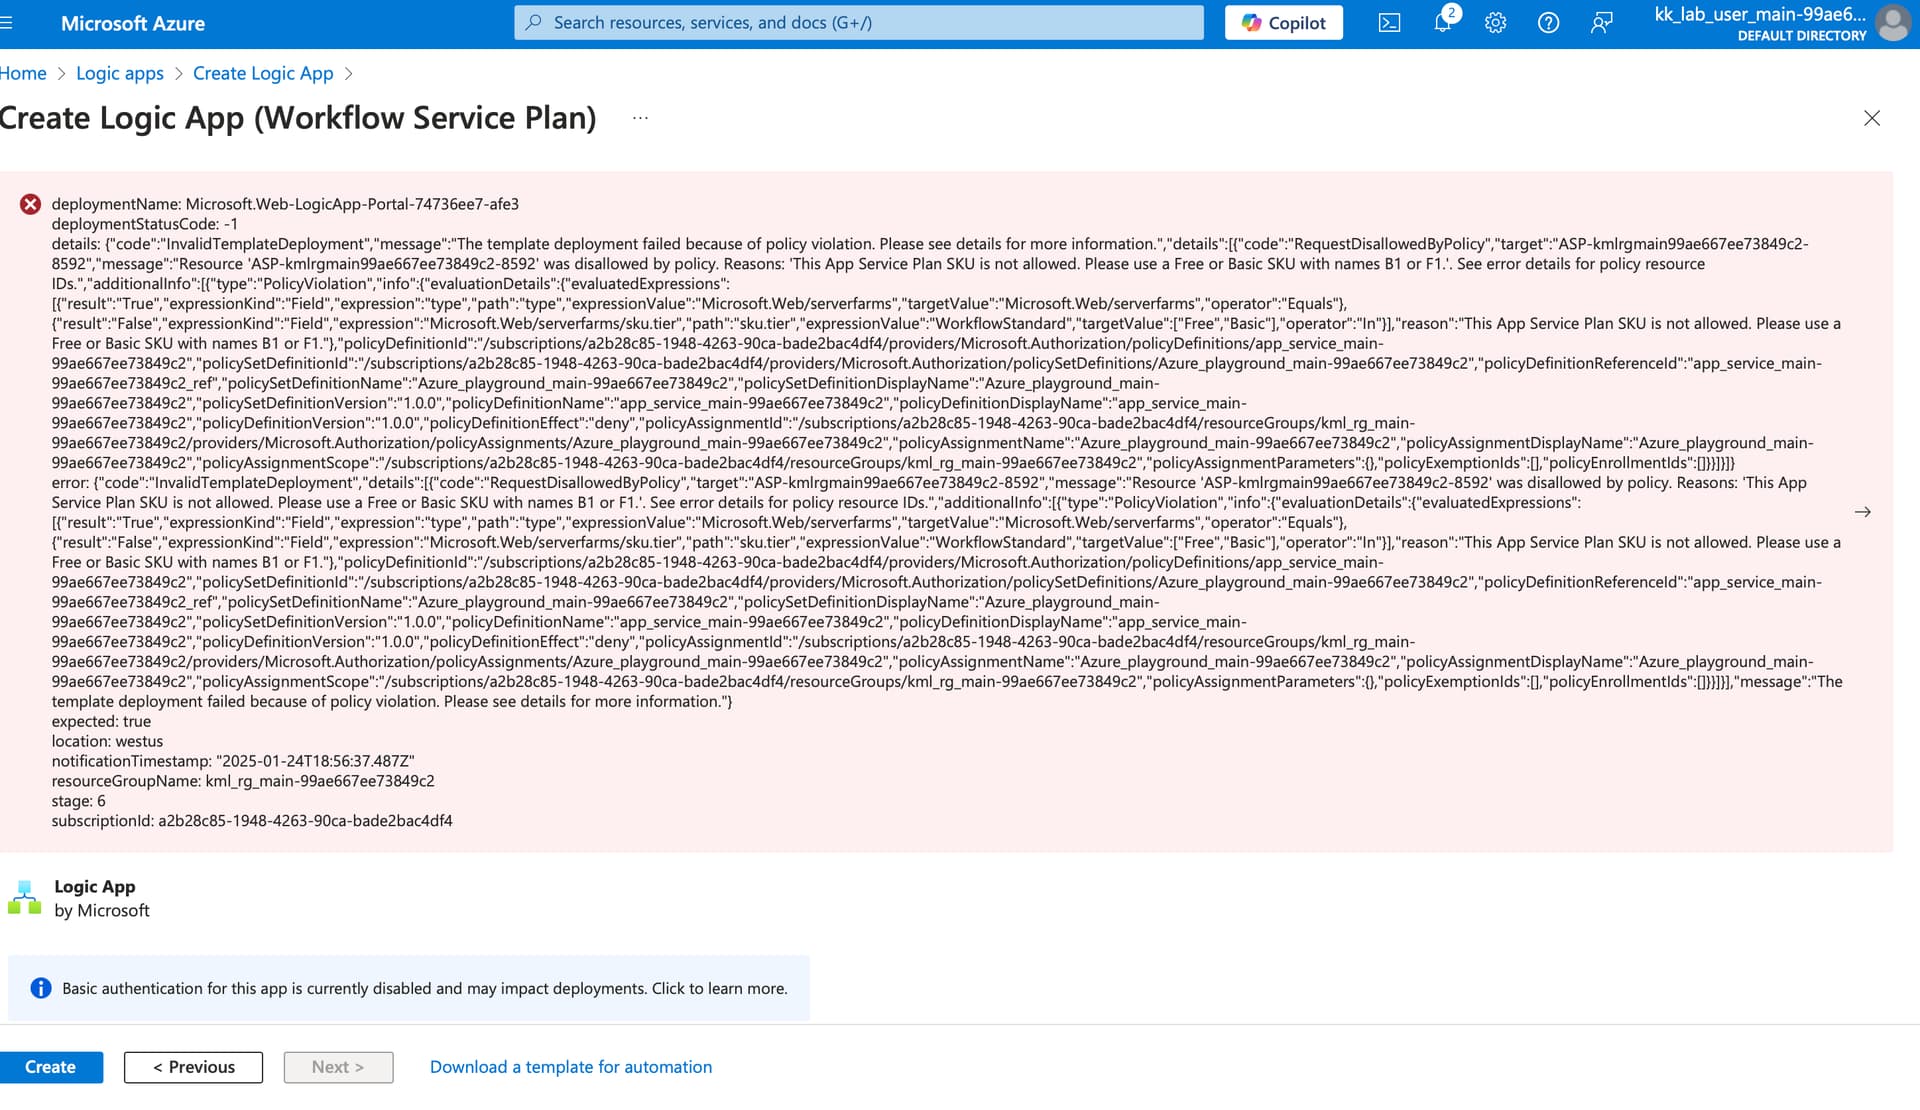
Task: Click the blue info icon
Action: tap(41, 988)
